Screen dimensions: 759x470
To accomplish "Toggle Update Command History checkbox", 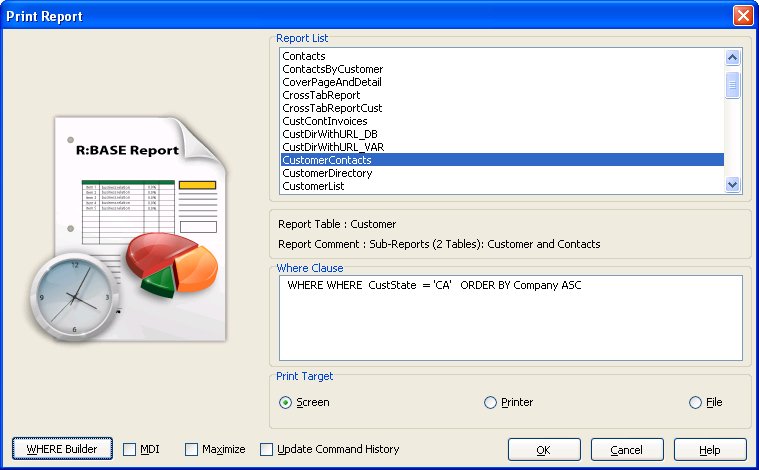I will tap(267, 450).
